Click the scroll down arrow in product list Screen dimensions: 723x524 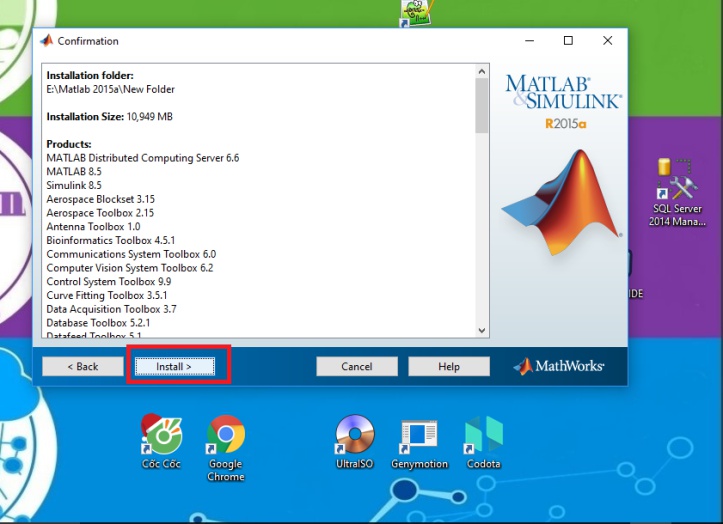tap(482, 330)
